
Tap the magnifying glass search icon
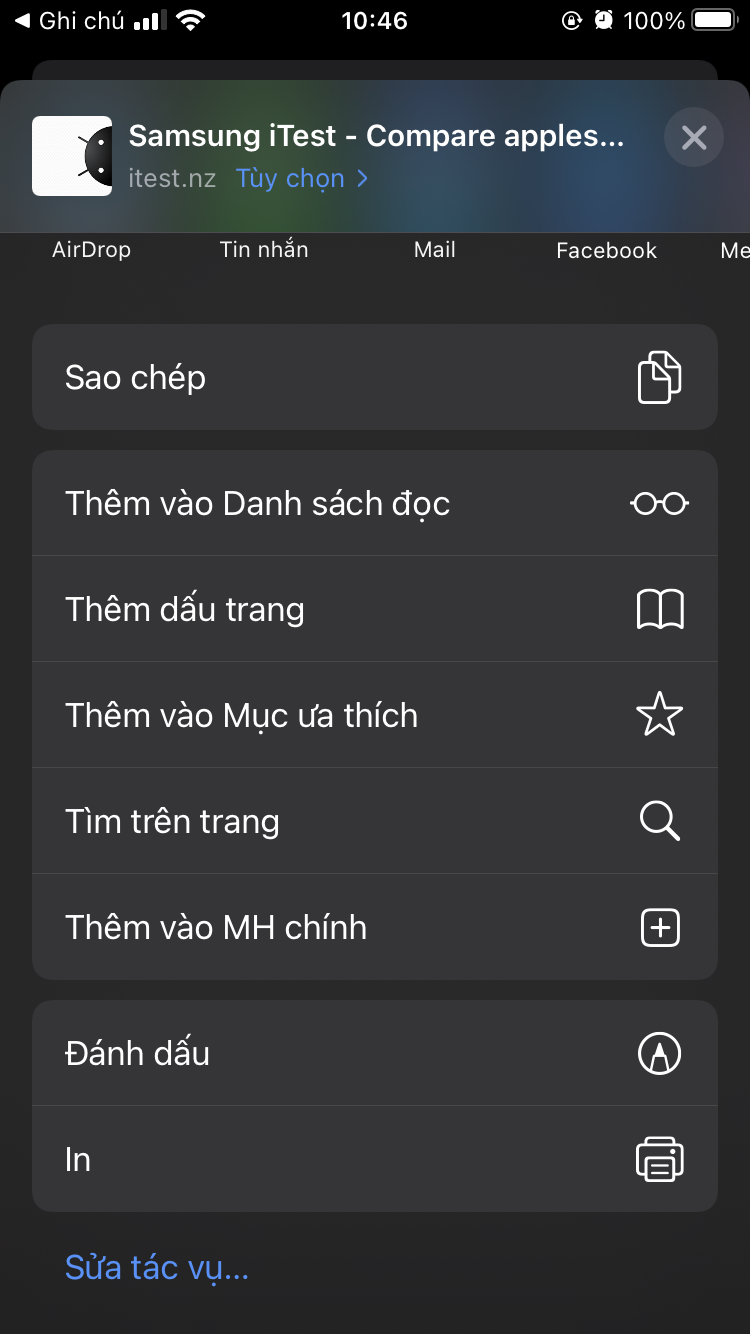pyautogui.click(x=659, y=822)
